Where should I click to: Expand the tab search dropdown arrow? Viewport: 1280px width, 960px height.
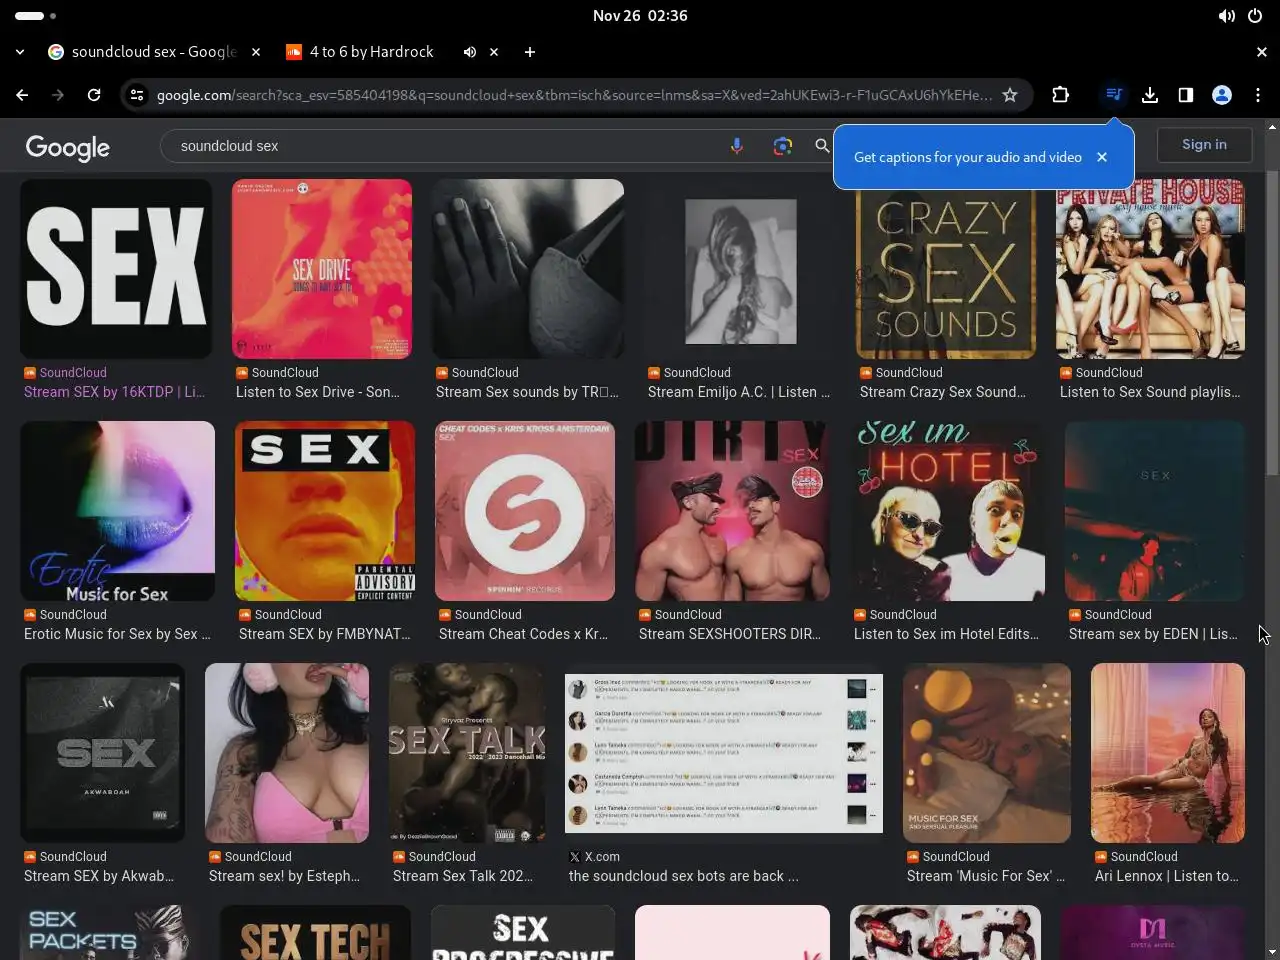click(x=20, y=52)
